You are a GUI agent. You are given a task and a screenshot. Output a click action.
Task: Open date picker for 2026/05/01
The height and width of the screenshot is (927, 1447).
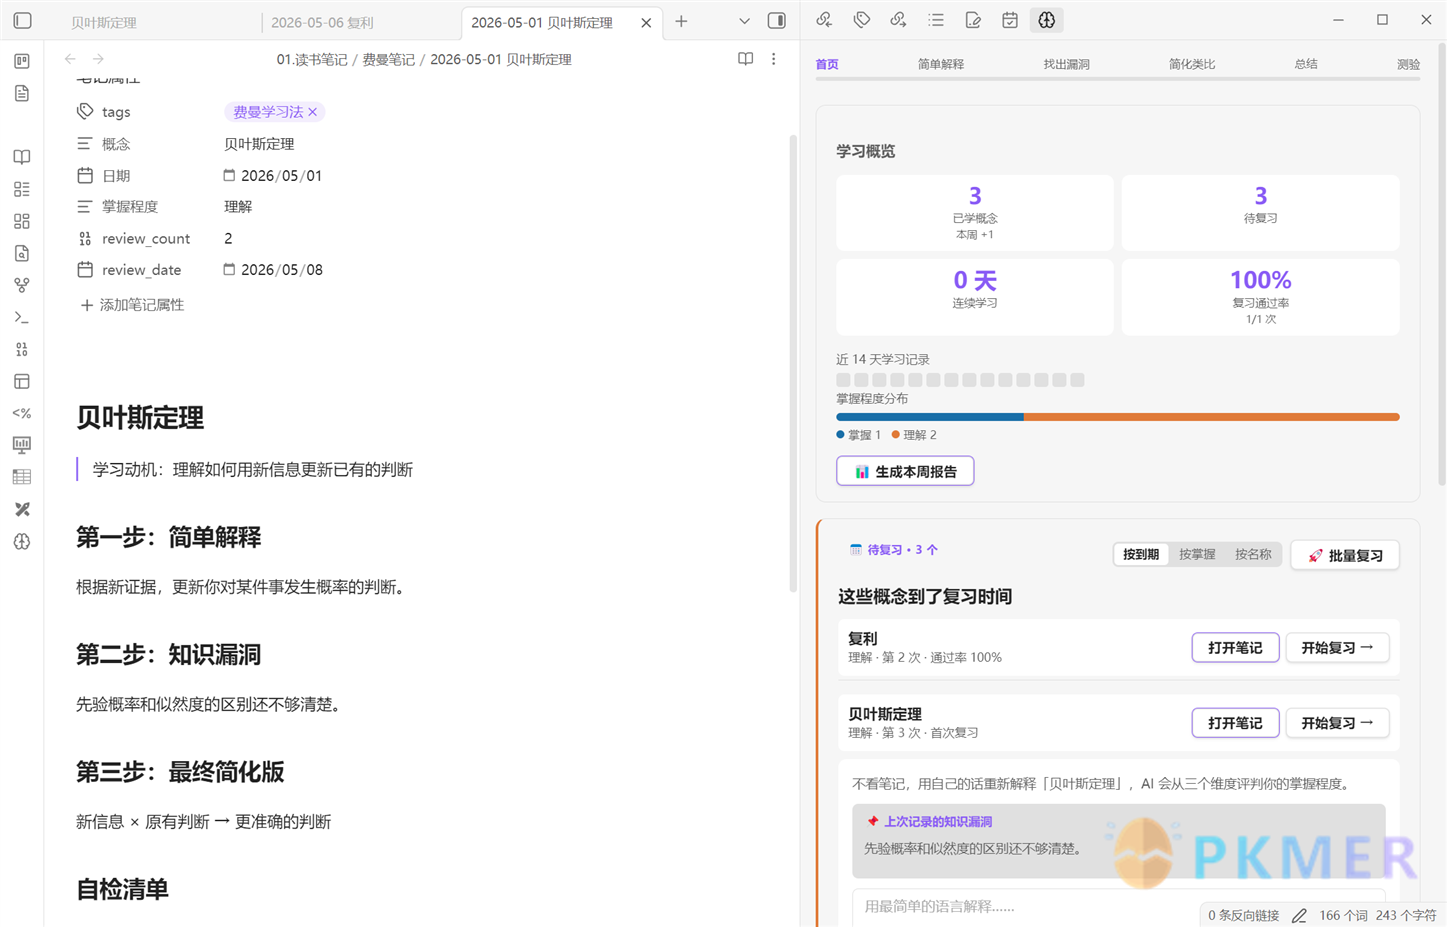tap(229, 175)
